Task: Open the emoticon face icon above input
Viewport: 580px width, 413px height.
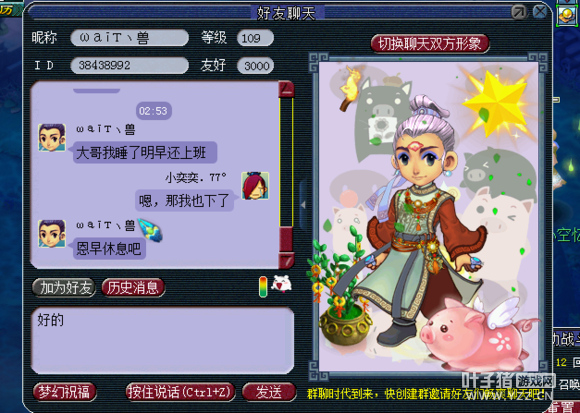Action: [x=281, y=284]
